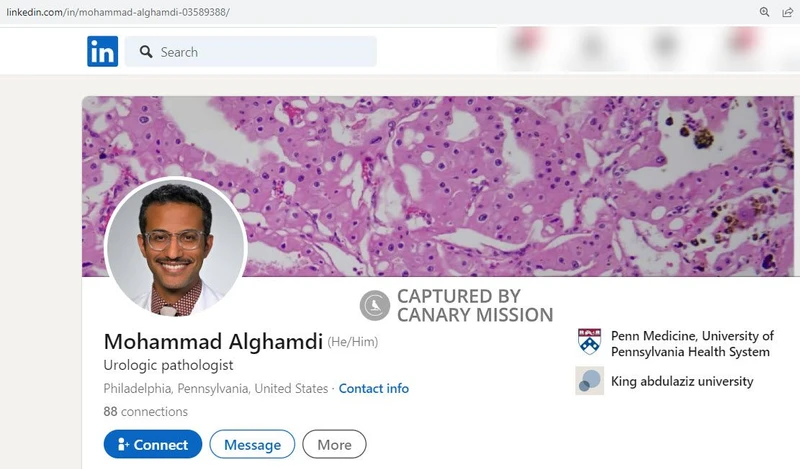Click the Urologic pathologist headline
This screenshot has height=469, width=800.
pos(168,365)
